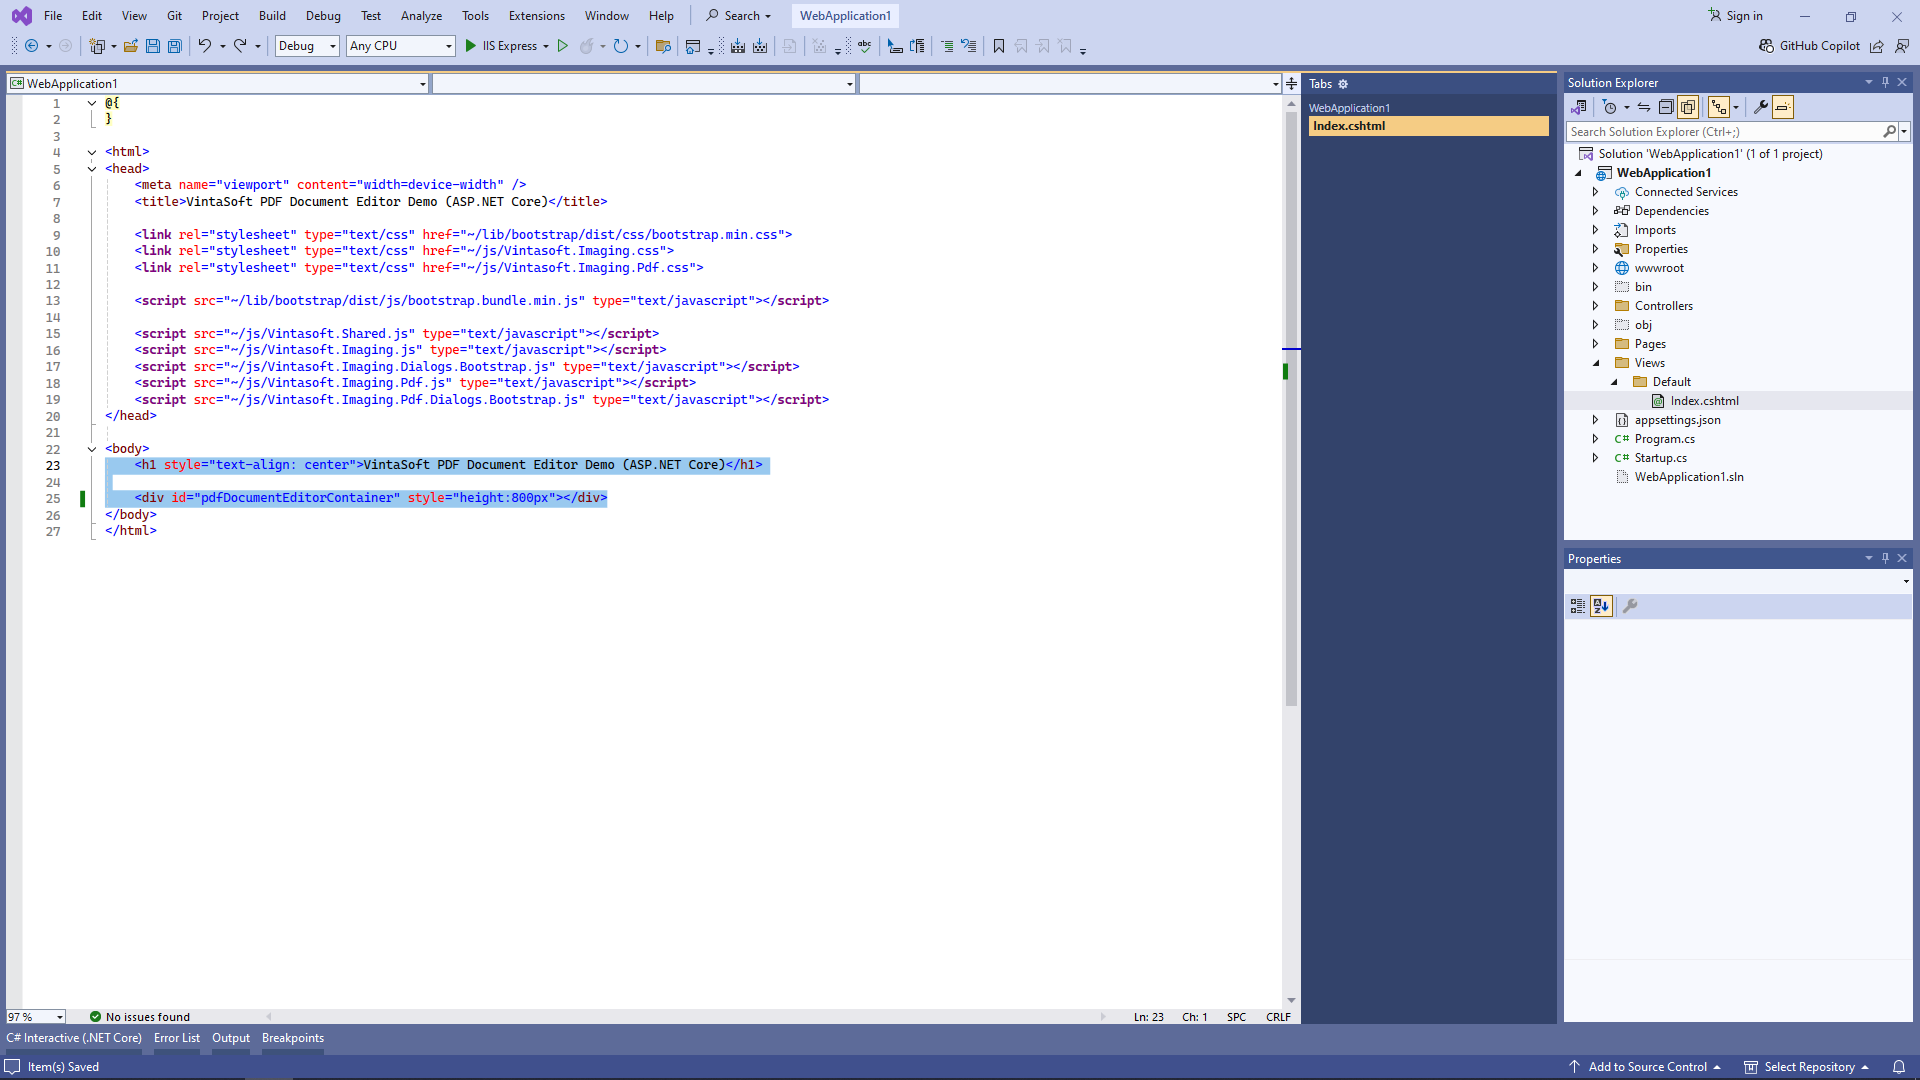Screen dimensions: 1920x1080
Task: Click Add to Source Control
Action: (1646, 1067)
